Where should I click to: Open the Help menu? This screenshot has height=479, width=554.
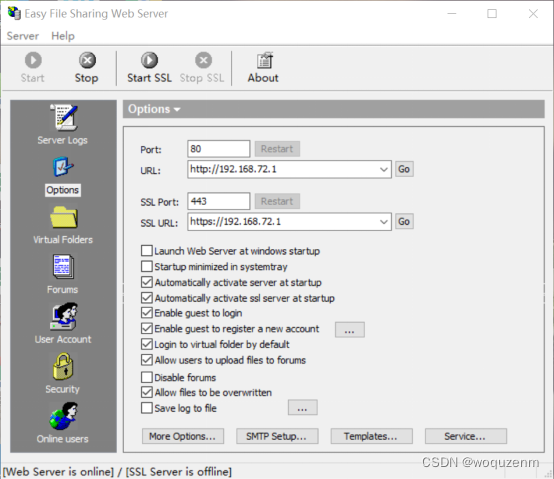pos(63,36)
